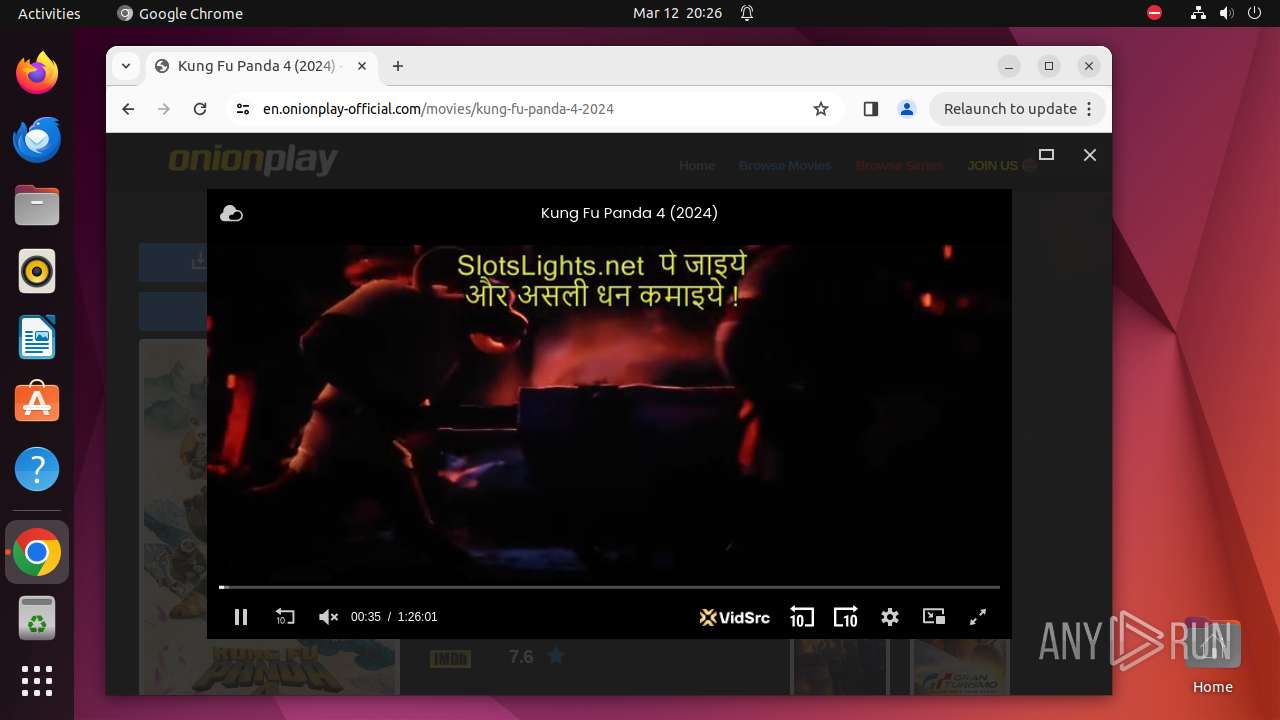This screenshot has height=720, width=1280.
Task: Open Chrome profile menu
Action: tap(907, 109)
